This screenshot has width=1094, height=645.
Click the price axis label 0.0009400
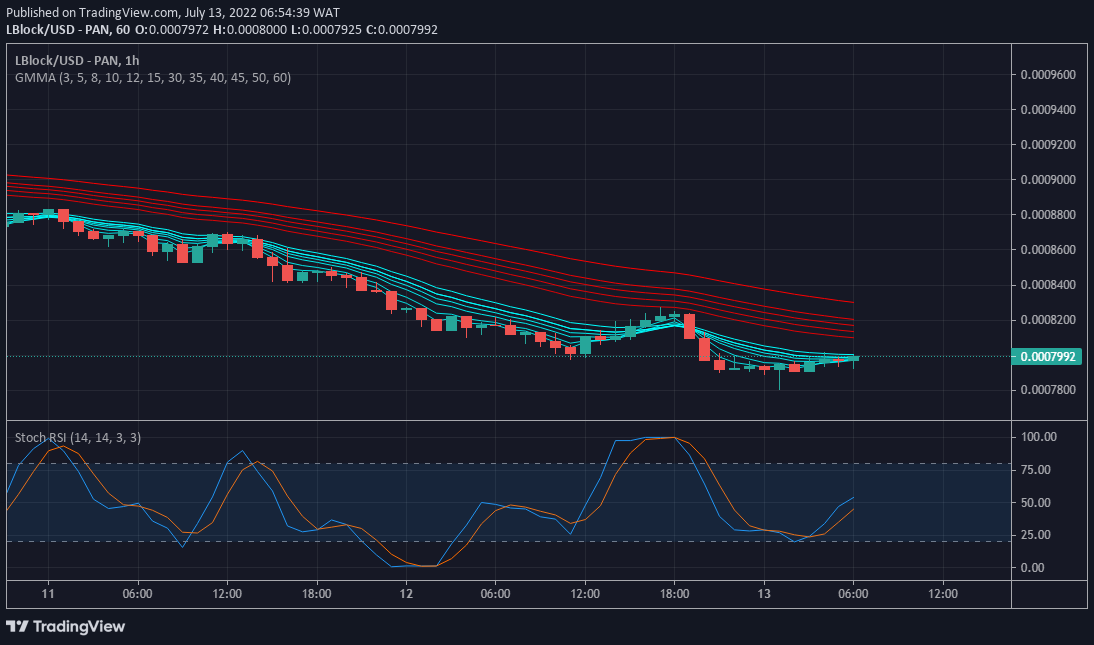coord(1048,110)
